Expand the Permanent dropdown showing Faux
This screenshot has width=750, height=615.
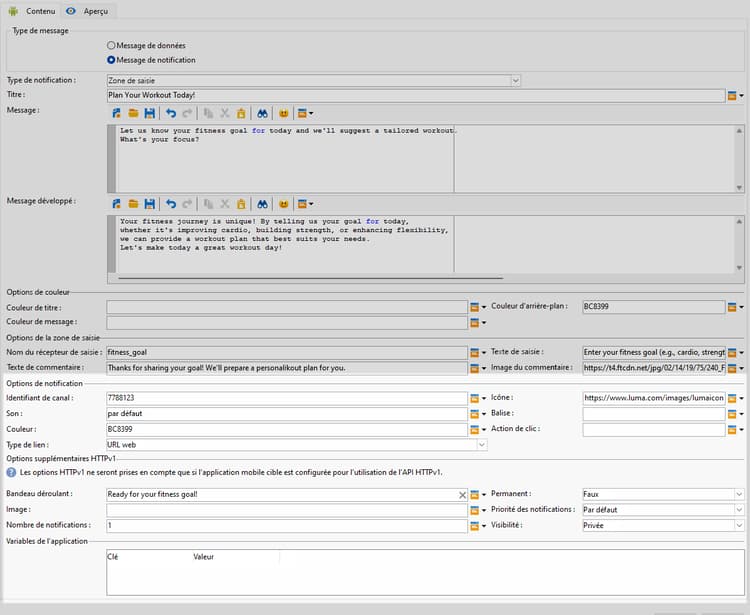click(x=738, y=495)
